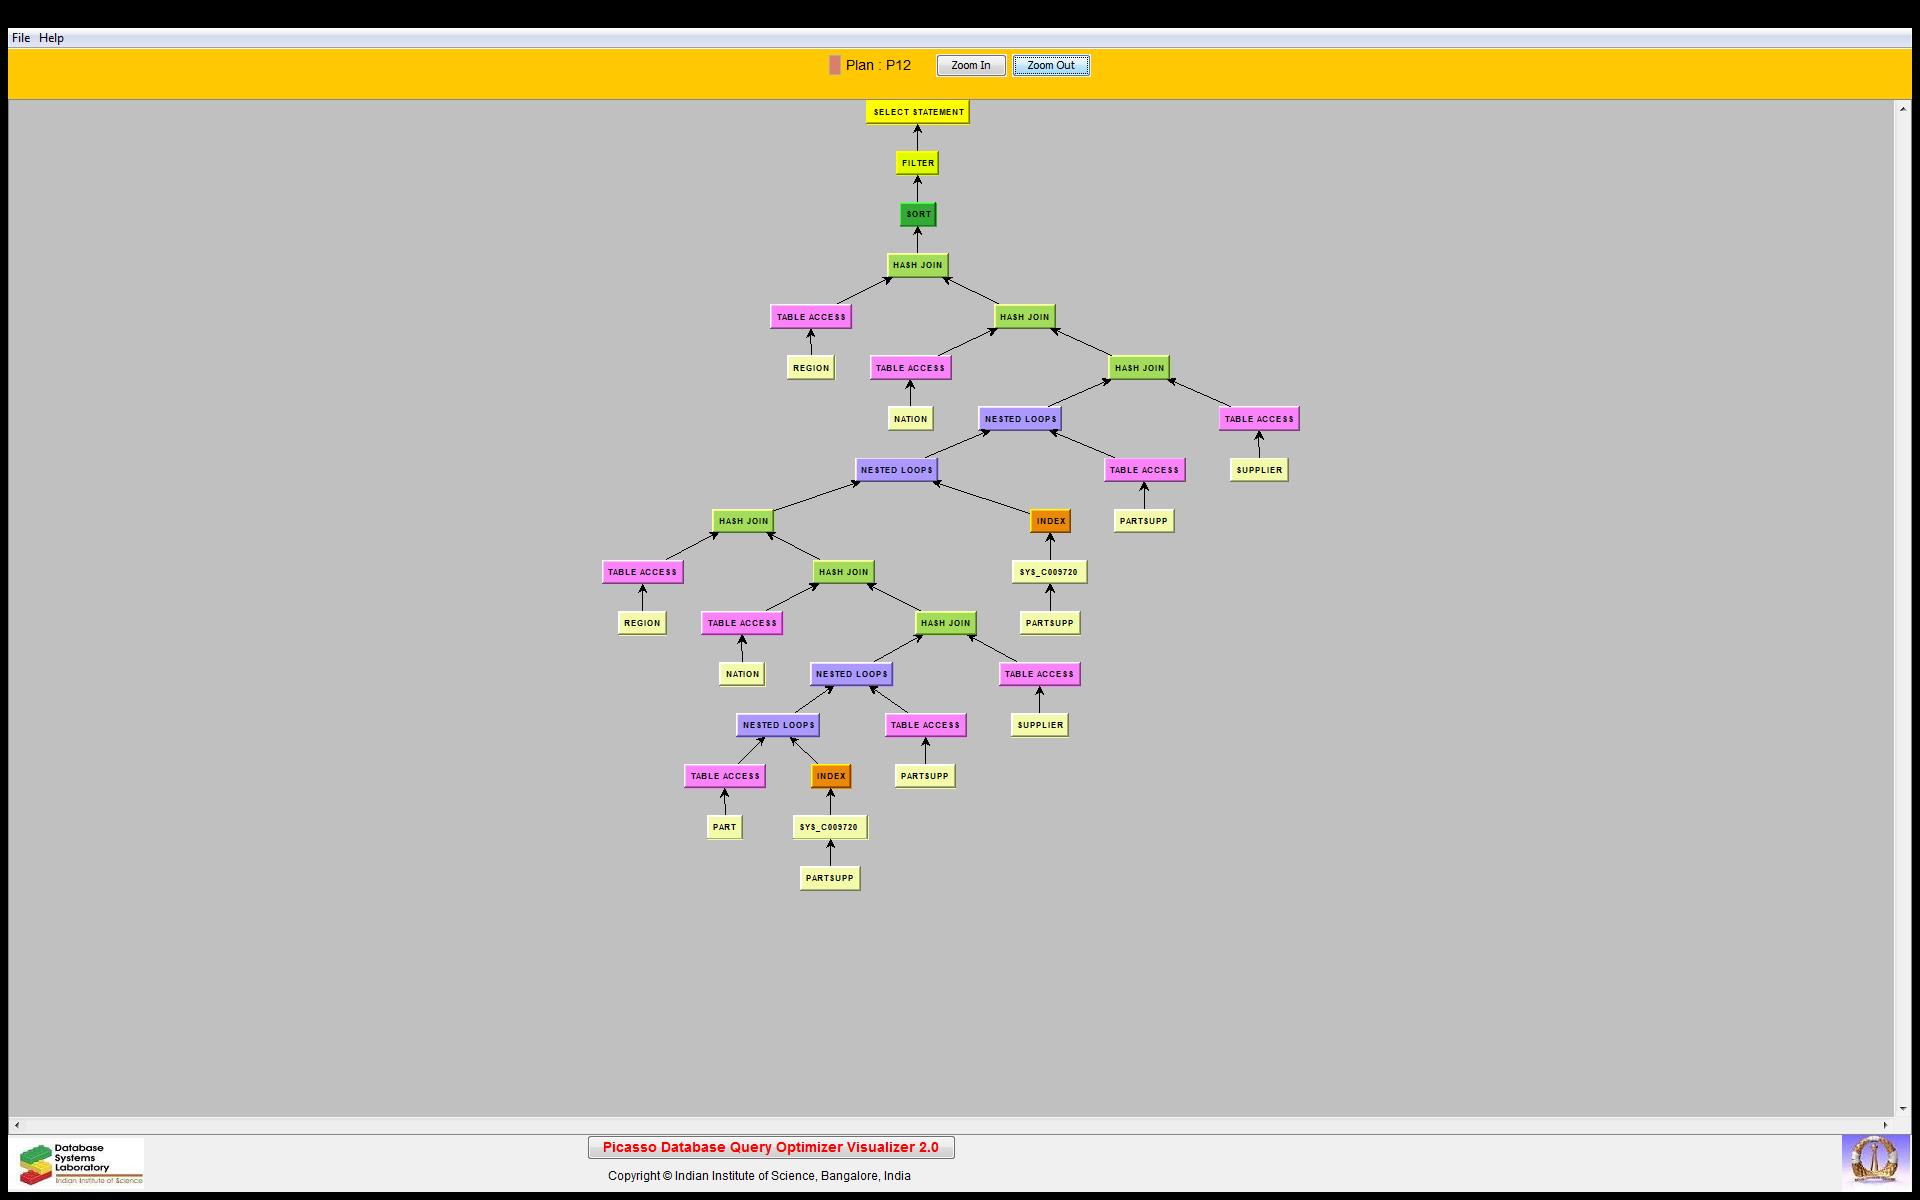Click the NESTED LOOPS node below HASH JOIN

1020,419
